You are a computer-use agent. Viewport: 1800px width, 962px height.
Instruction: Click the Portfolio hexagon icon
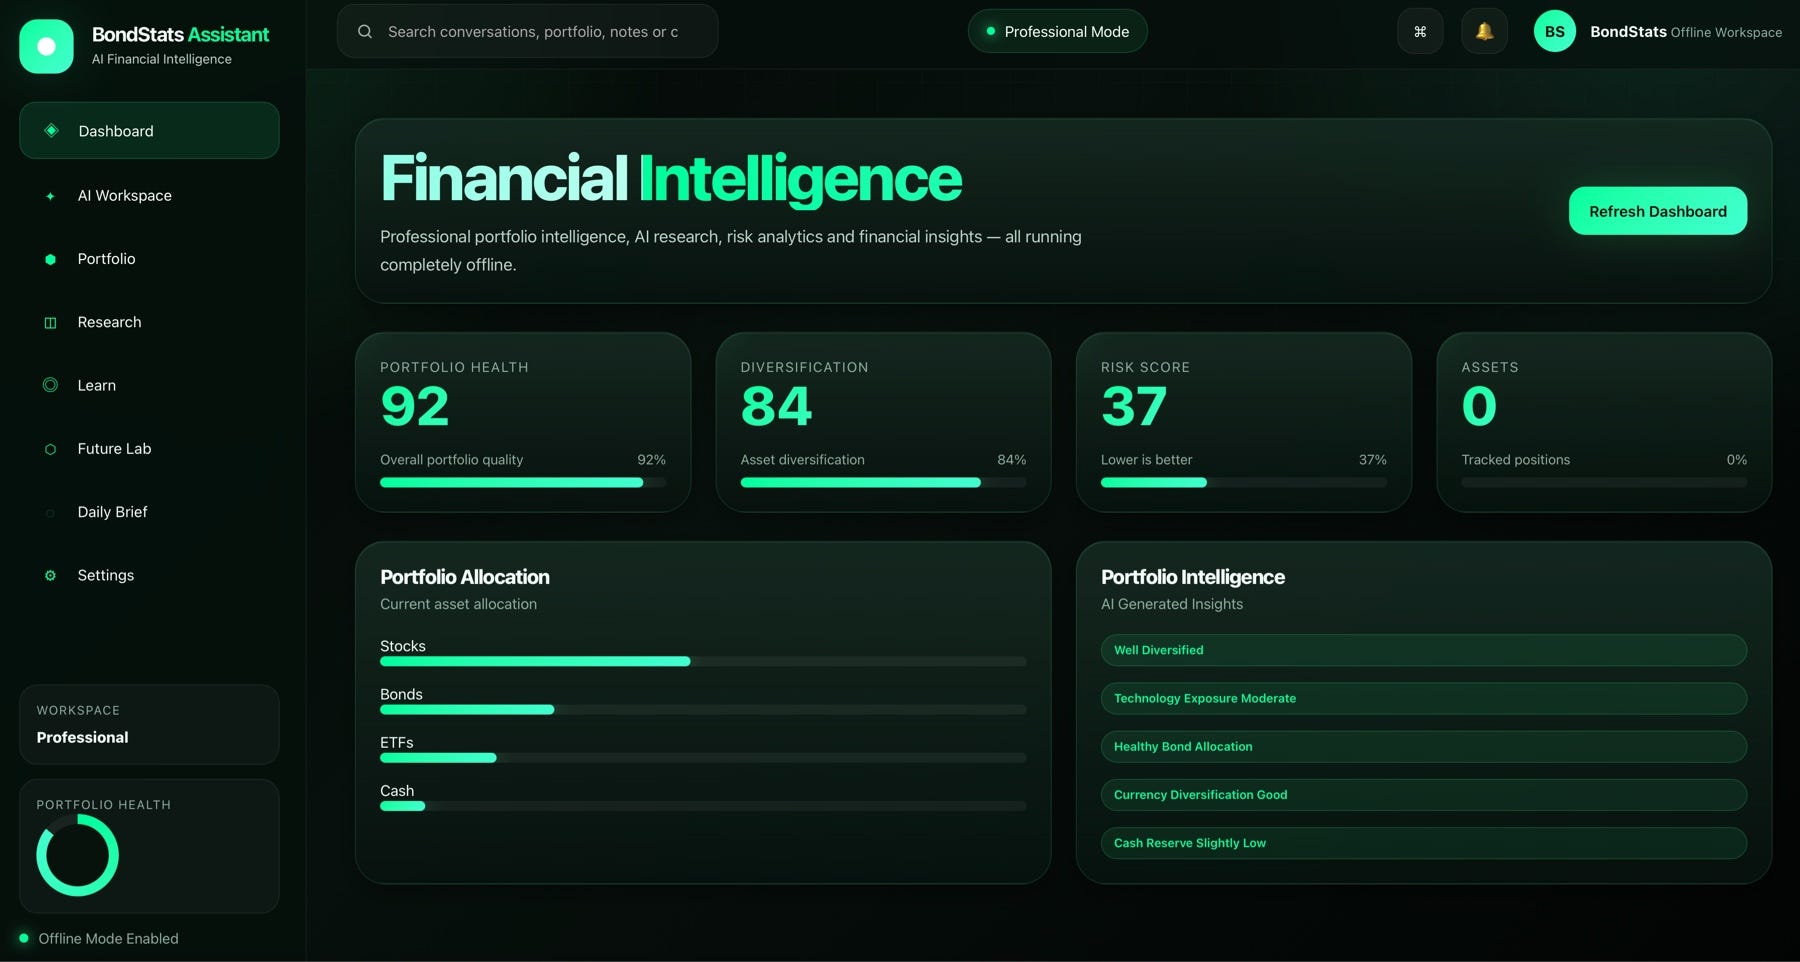50,259
